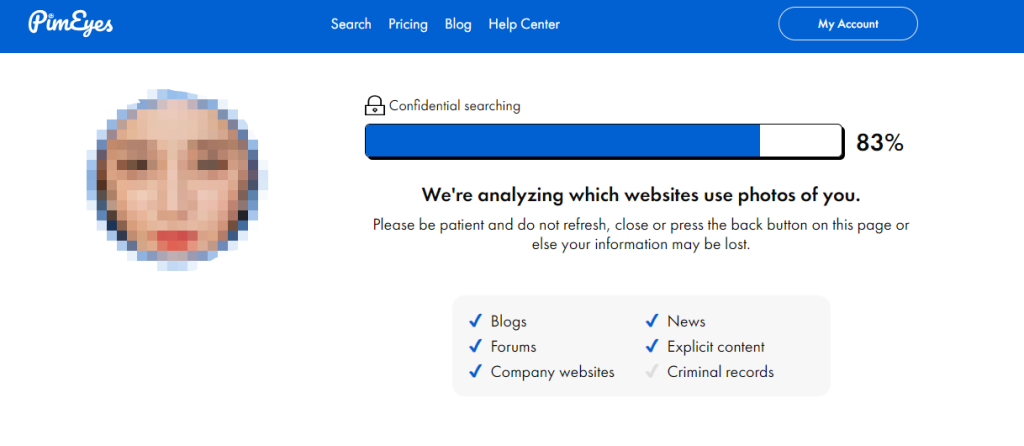Go to the Pricing page
Viewport: 1024px width, 446px height.
[408, 24]
